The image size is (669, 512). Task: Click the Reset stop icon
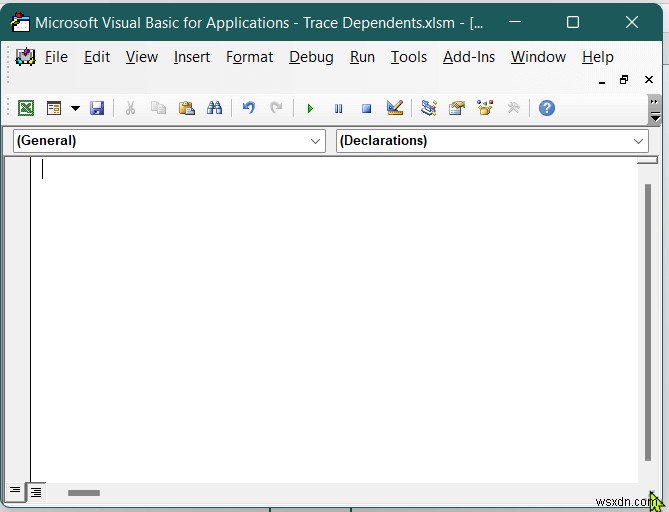366,108
